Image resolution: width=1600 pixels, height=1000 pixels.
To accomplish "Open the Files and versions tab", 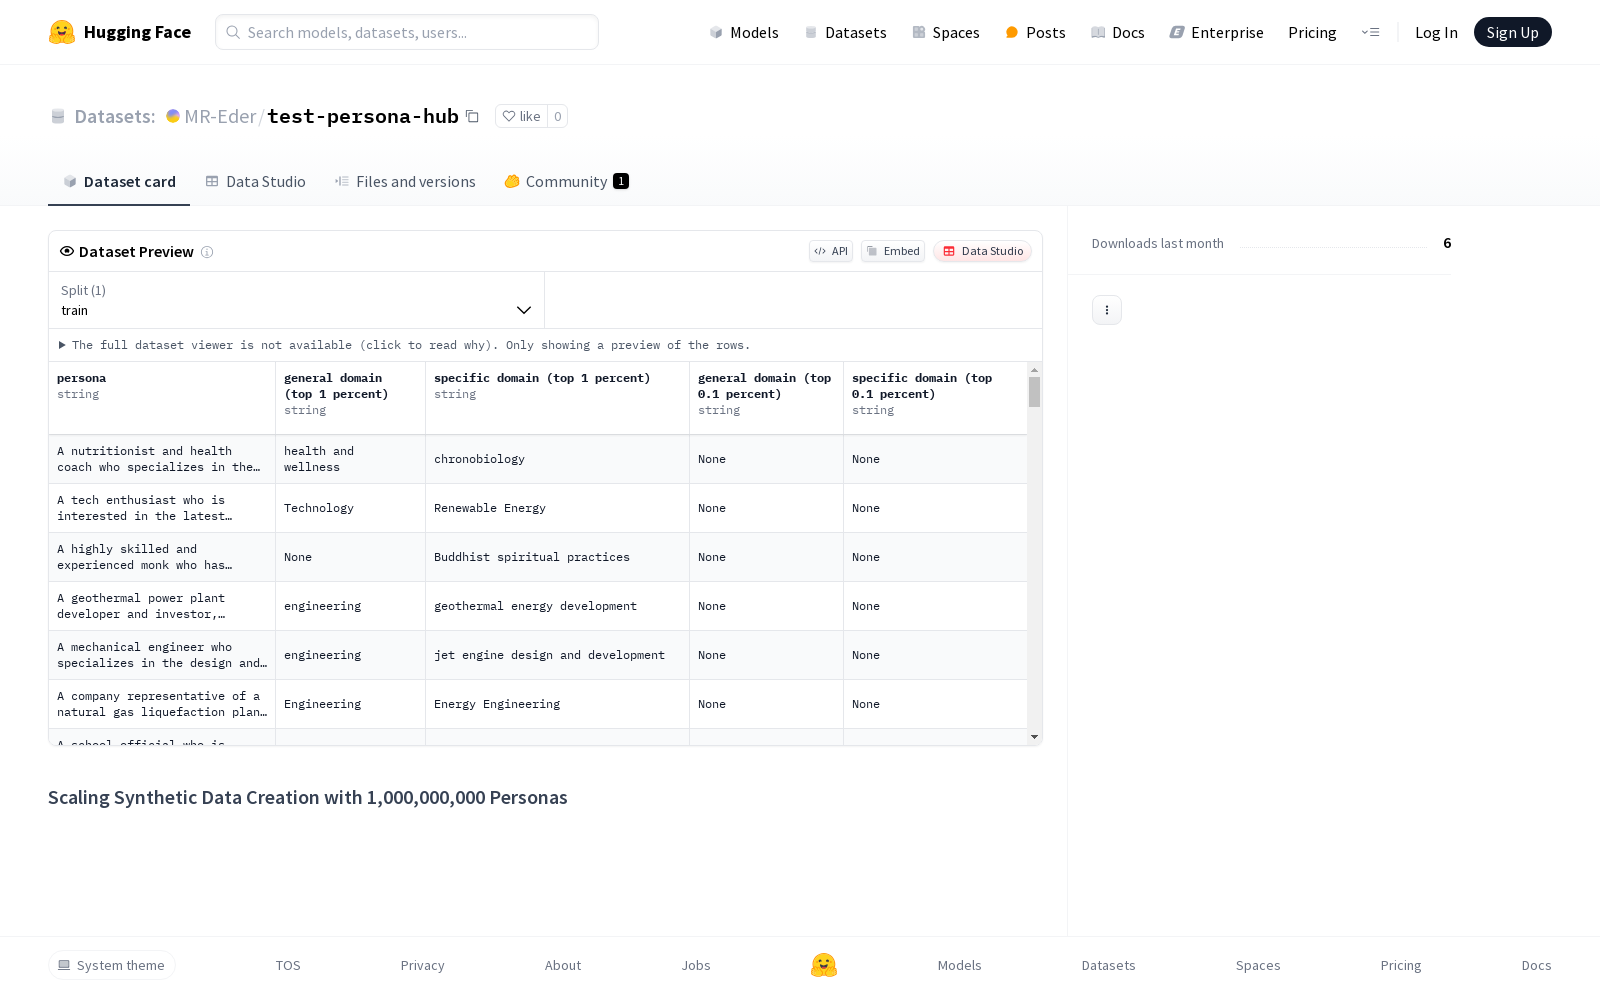I will pyautogui.click(x=405, y=181).
